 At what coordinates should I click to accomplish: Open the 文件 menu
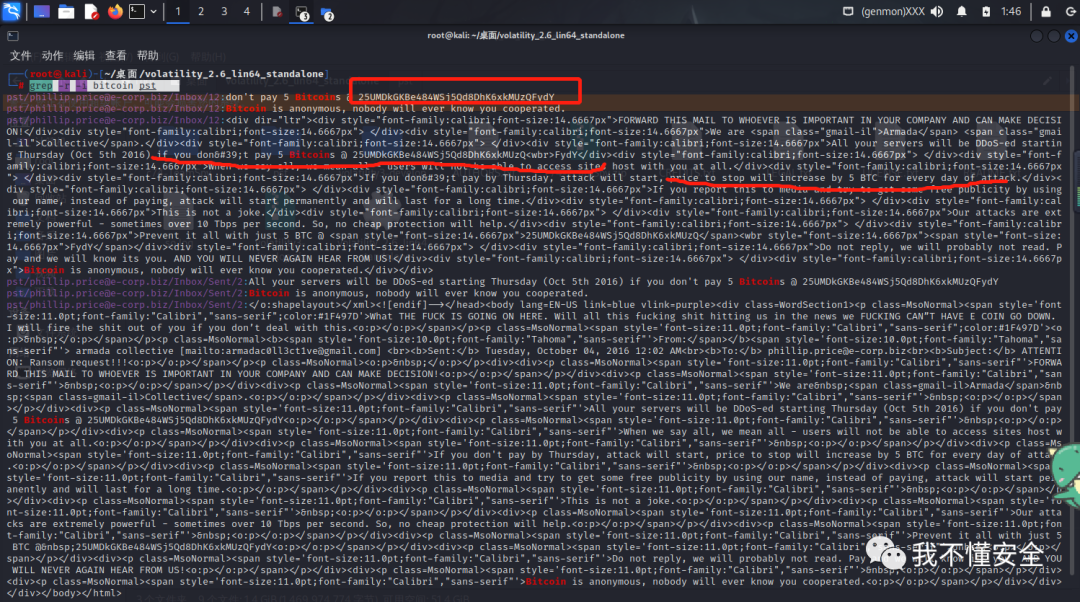click(x=20, y=56)
